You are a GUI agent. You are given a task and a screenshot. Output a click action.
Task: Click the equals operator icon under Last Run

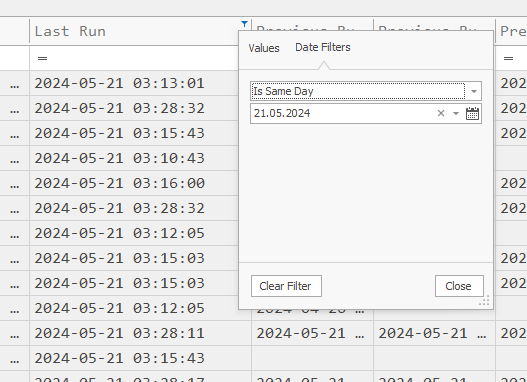pyautogui.click(x=42, y=58)
